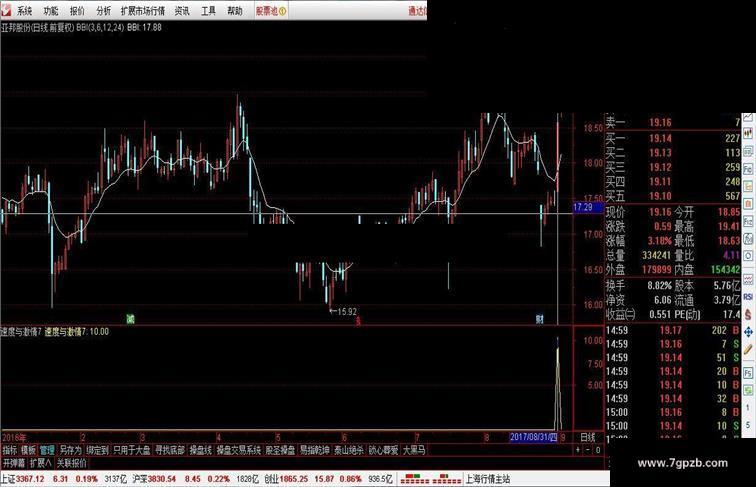Select the 泰山绝杀 indicator tab
The height and width of the screenshot is (487, 756).
(349, 450)
